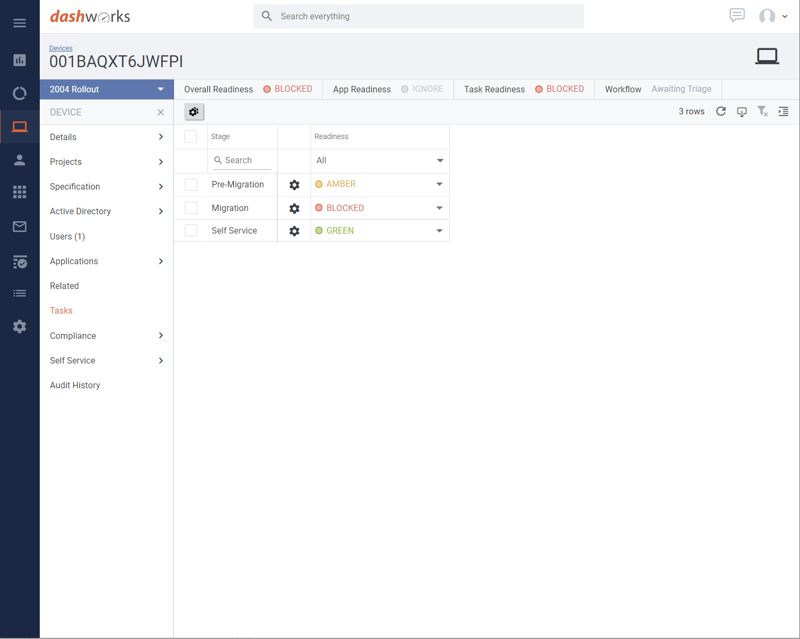The width and height of the screenshot is (800, 639).
Task: Click the App Readiness IGNORE status
Action: coord(422,89)
